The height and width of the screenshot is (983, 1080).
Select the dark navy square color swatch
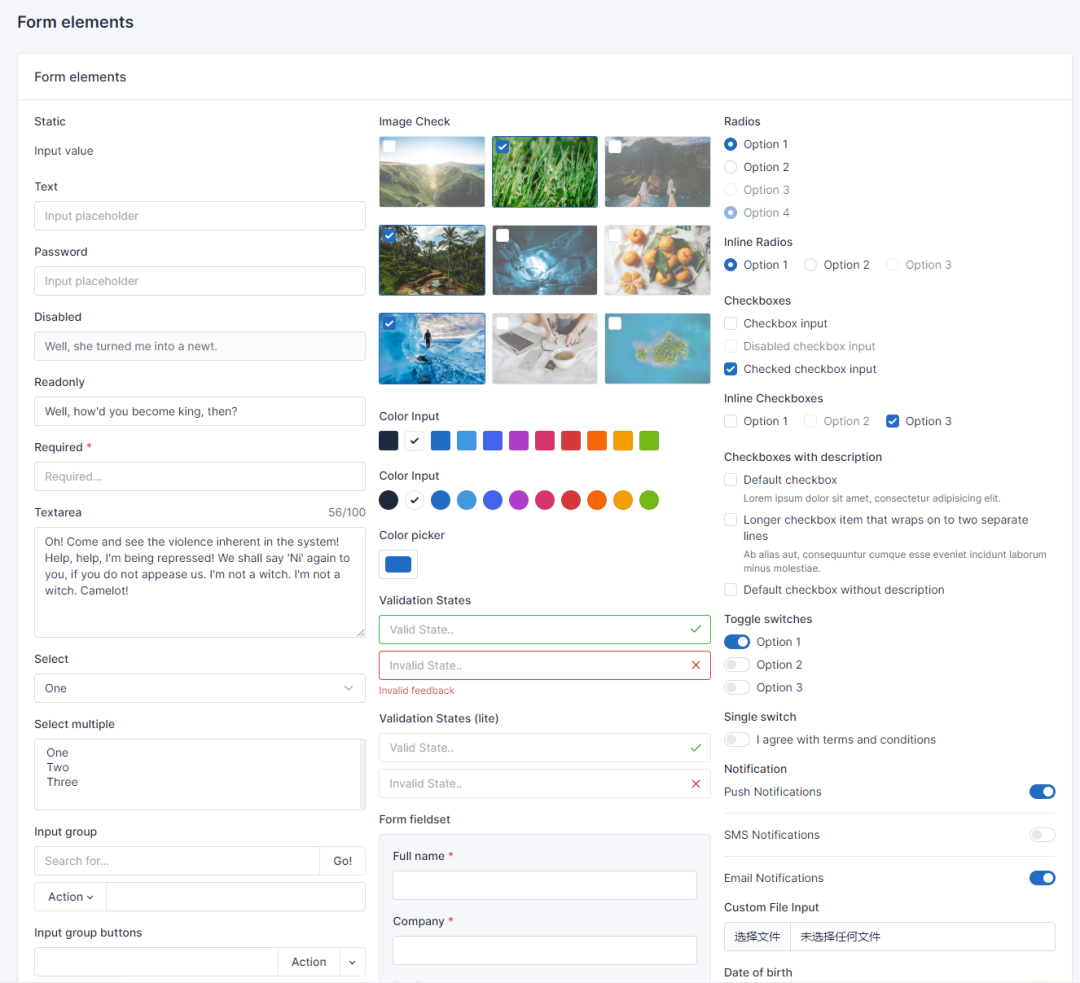pyautogui.click(x=388, y=440)
